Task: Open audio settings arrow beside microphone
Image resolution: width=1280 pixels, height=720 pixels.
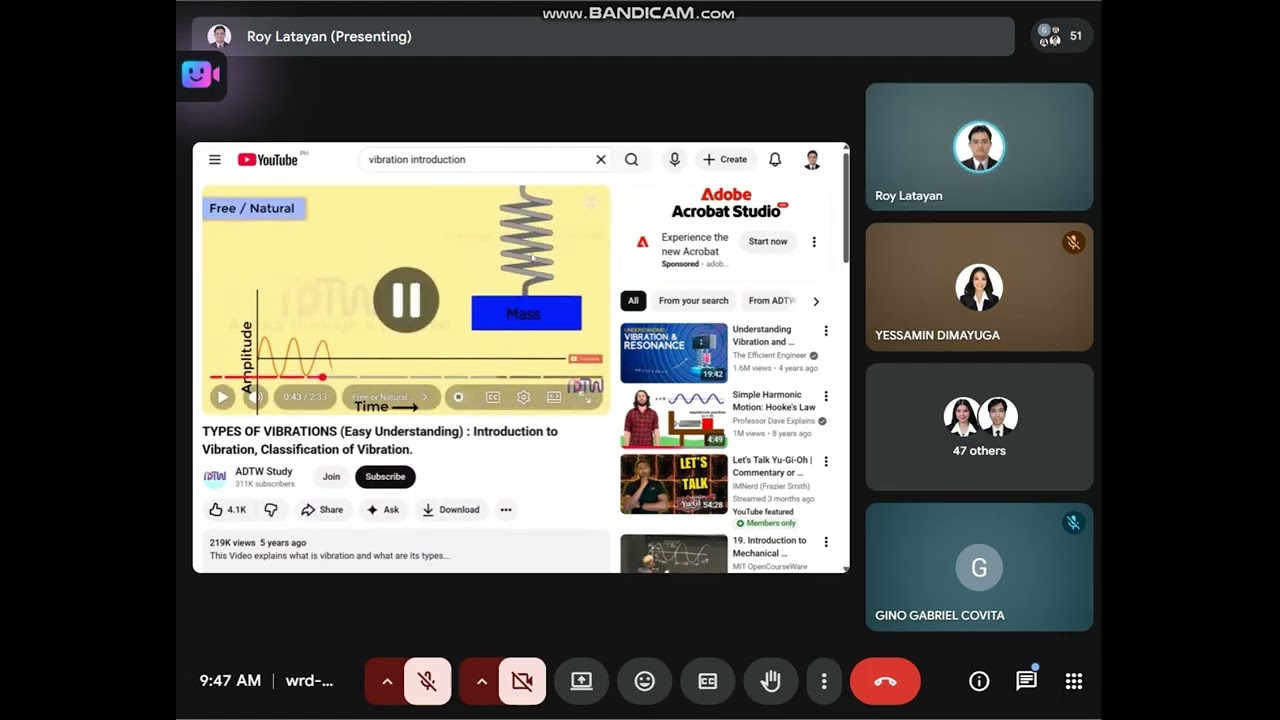Action: [x=386, y=681]
